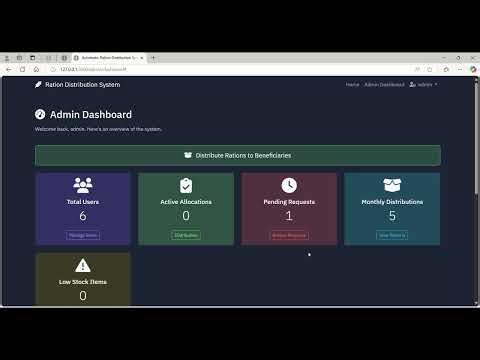
Task: Open the tab actions menu icon
Action: [33, 58]
